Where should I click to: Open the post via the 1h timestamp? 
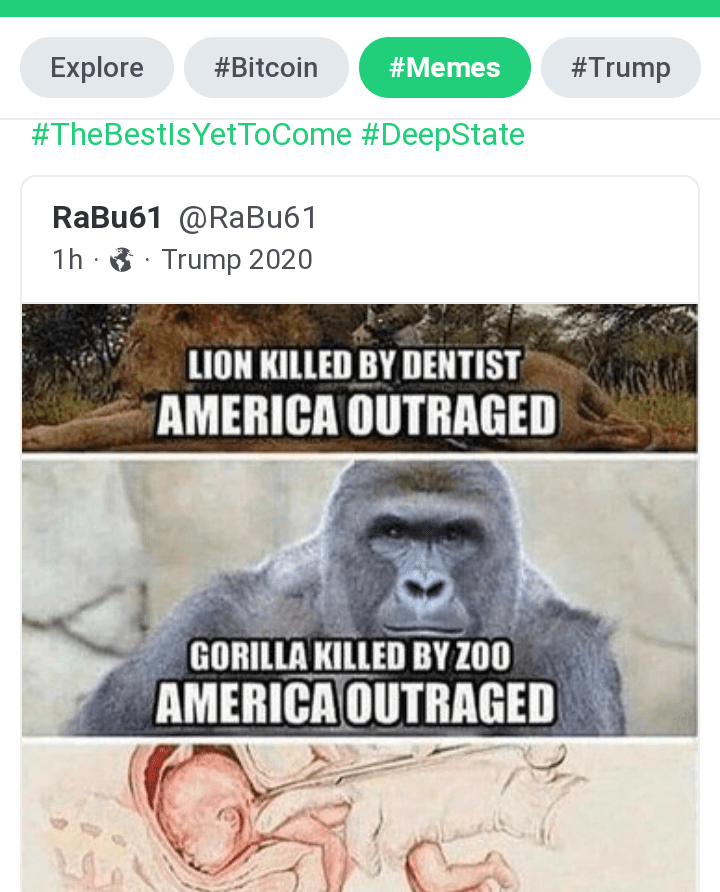(x=67, y=260)
